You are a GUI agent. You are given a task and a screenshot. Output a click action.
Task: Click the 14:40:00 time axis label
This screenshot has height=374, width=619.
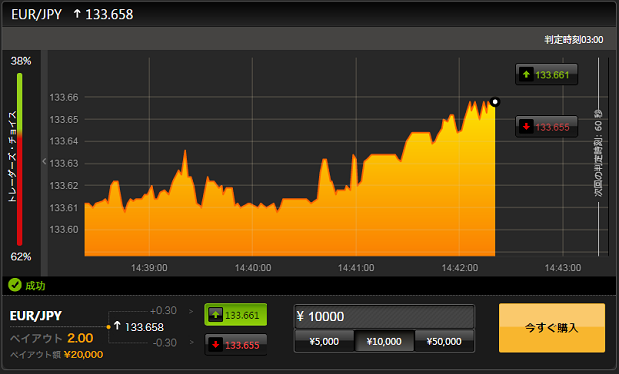tap(253, 268)
